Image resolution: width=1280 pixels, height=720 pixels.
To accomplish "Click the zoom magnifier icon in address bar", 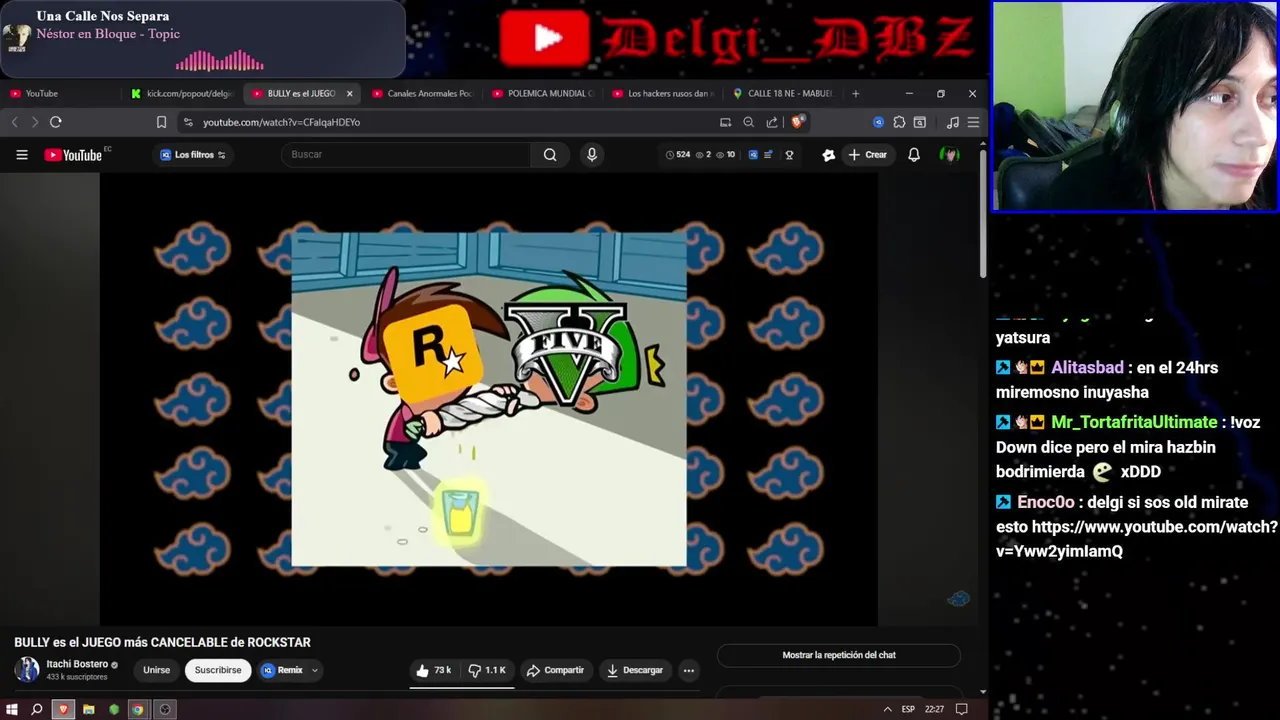I will click(748, 122).
